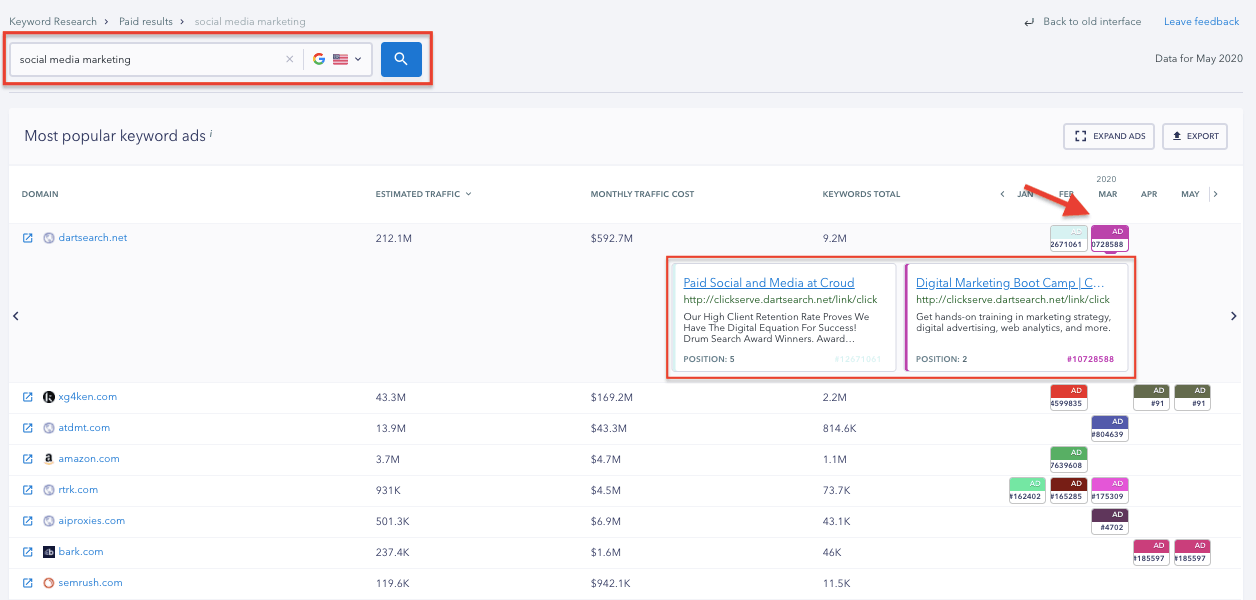
Task: Open xg4ken.com external link icon
Action: click(x=28, y=397)
